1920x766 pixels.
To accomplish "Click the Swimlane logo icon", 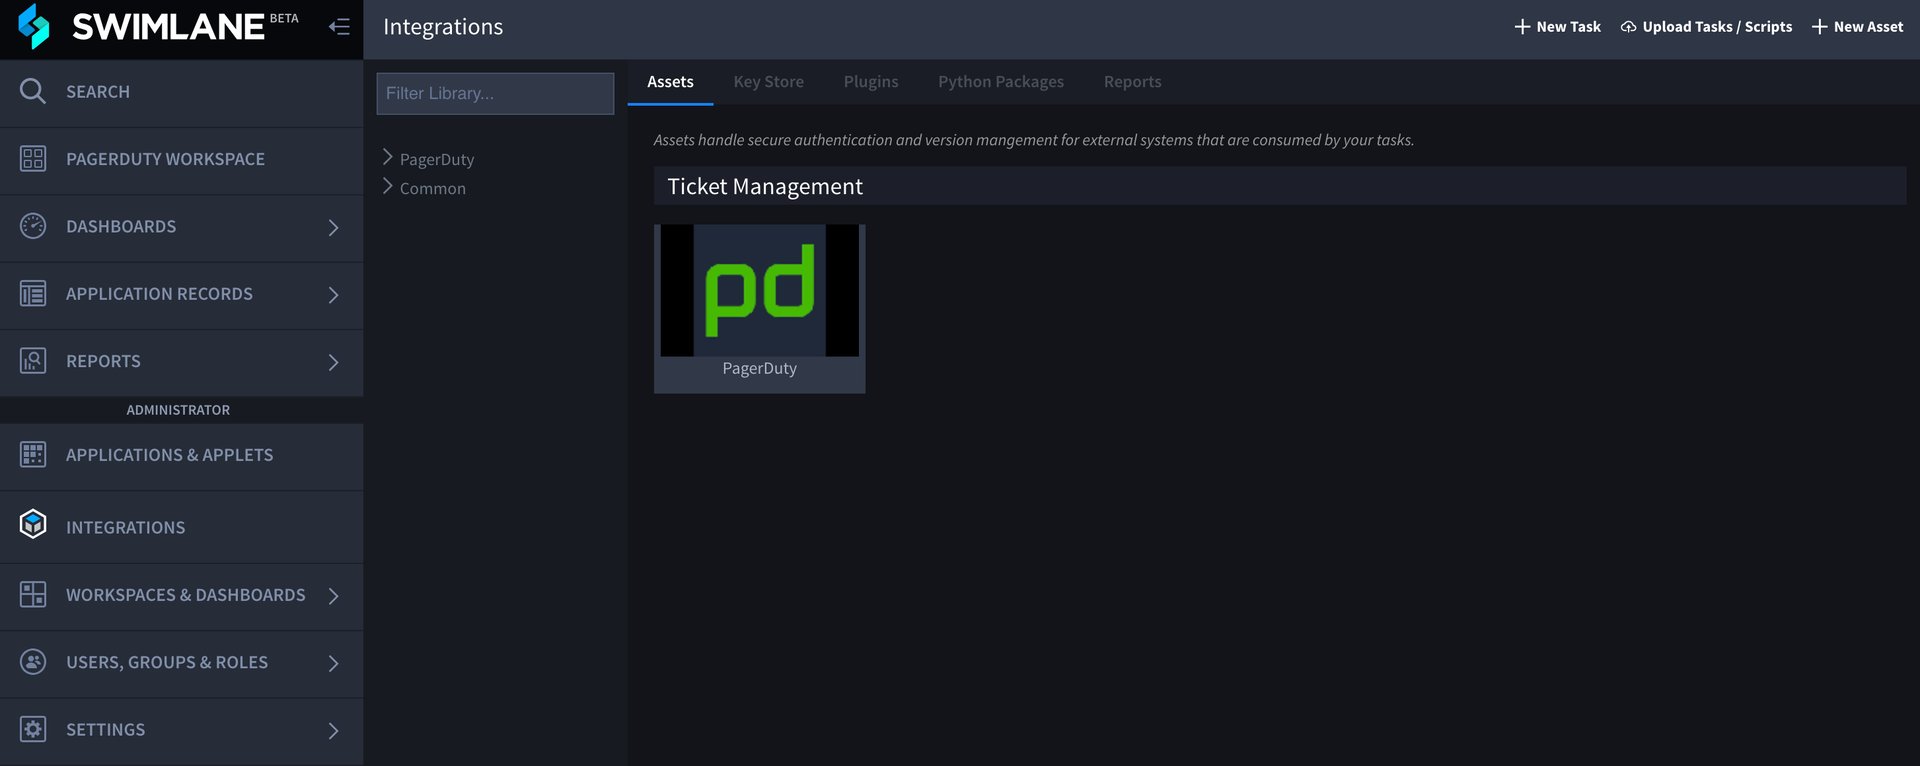I will point(34,27).
